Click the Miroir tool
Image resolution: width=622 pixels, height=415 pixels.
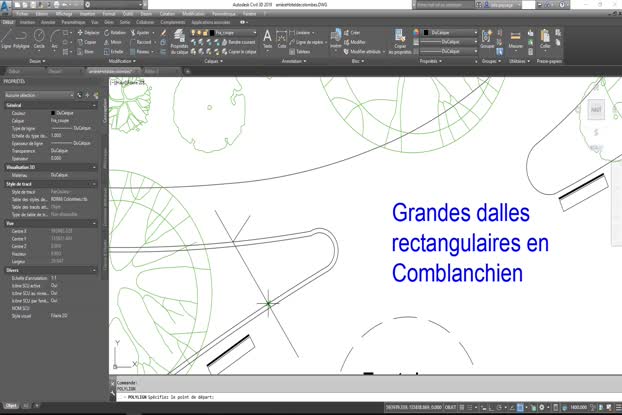[x=113, y=42]
